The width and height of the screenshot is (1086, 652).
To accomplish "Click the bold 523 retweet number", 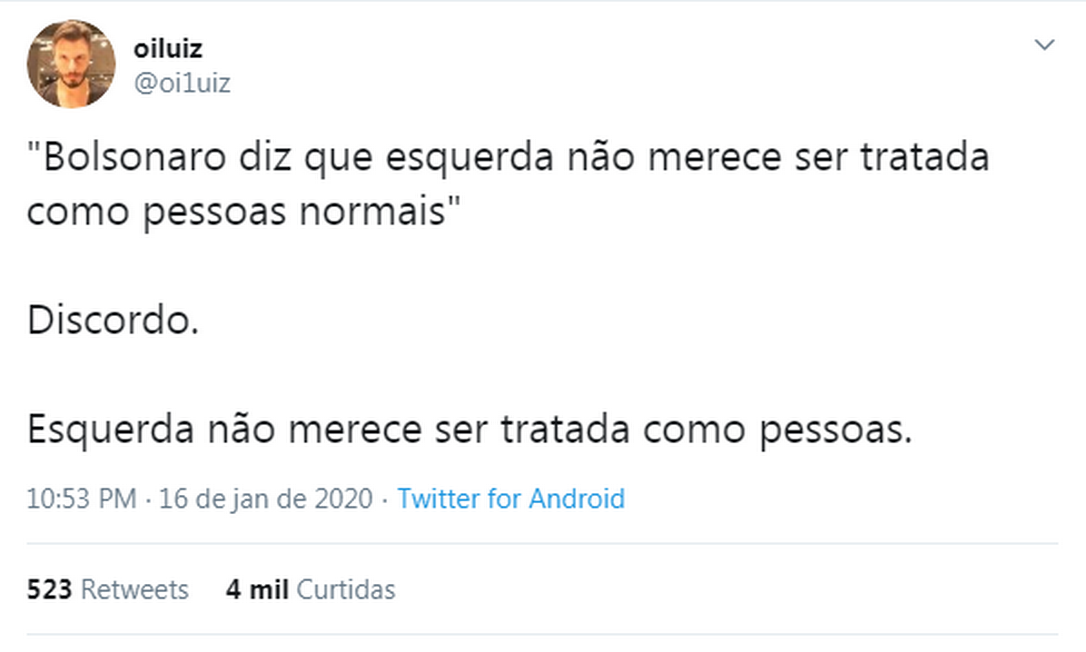I will [x=49, y=590].
